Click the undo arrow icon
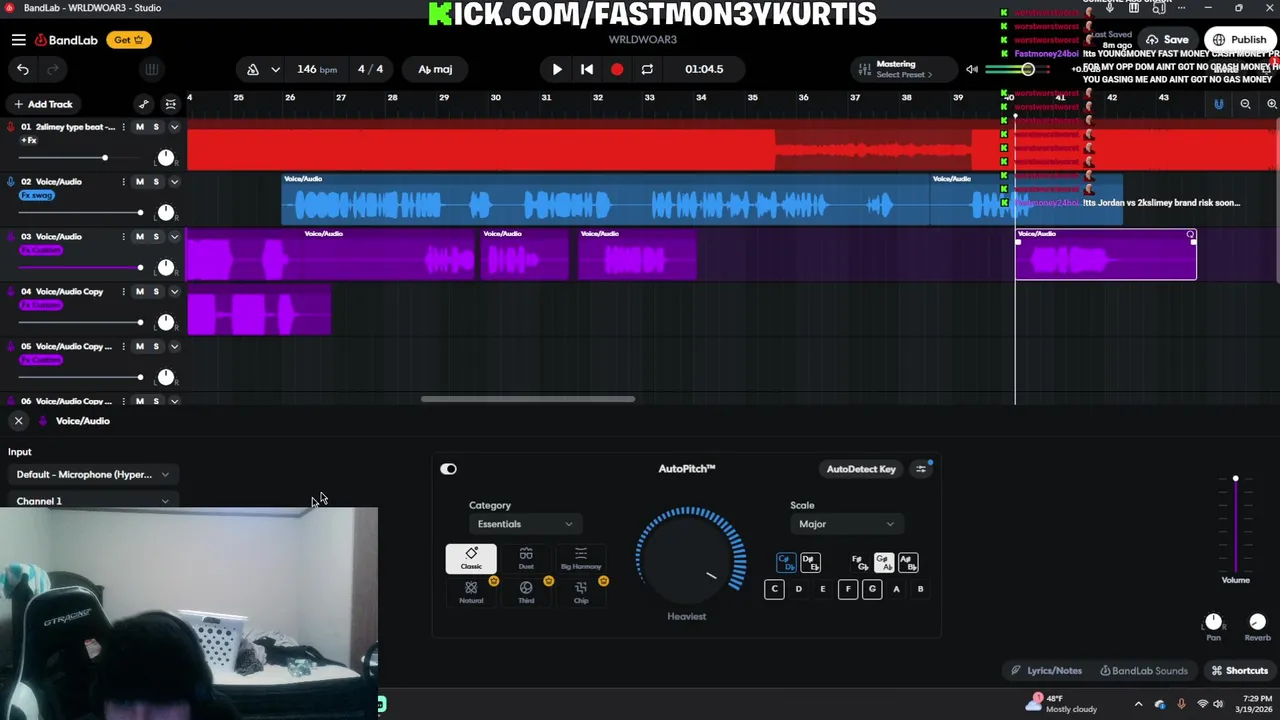 click(23, 69)
